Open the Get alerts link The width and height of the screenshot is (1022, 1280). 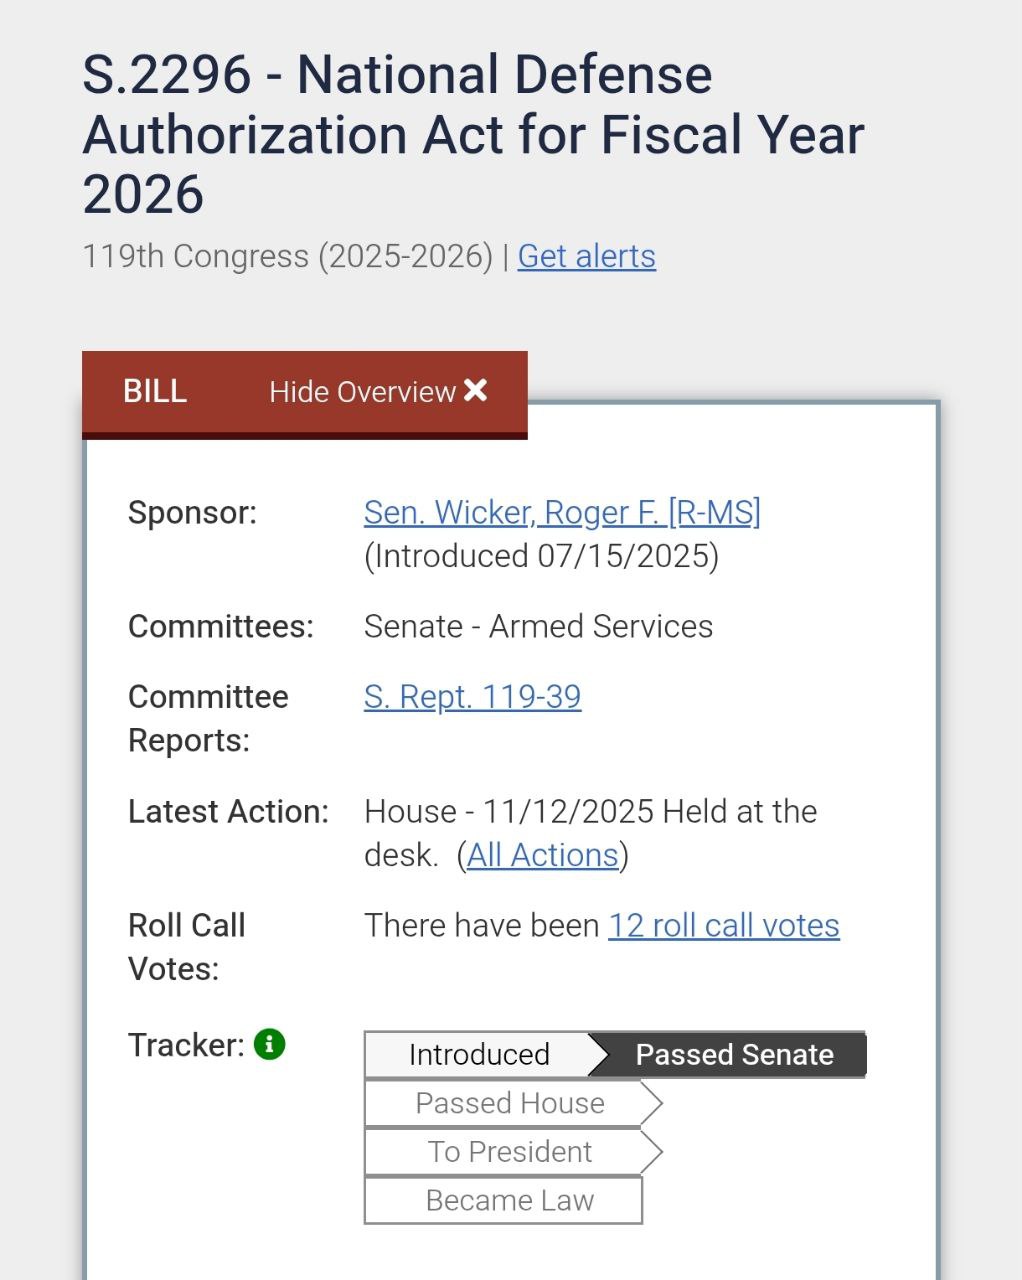click(586, 257)
